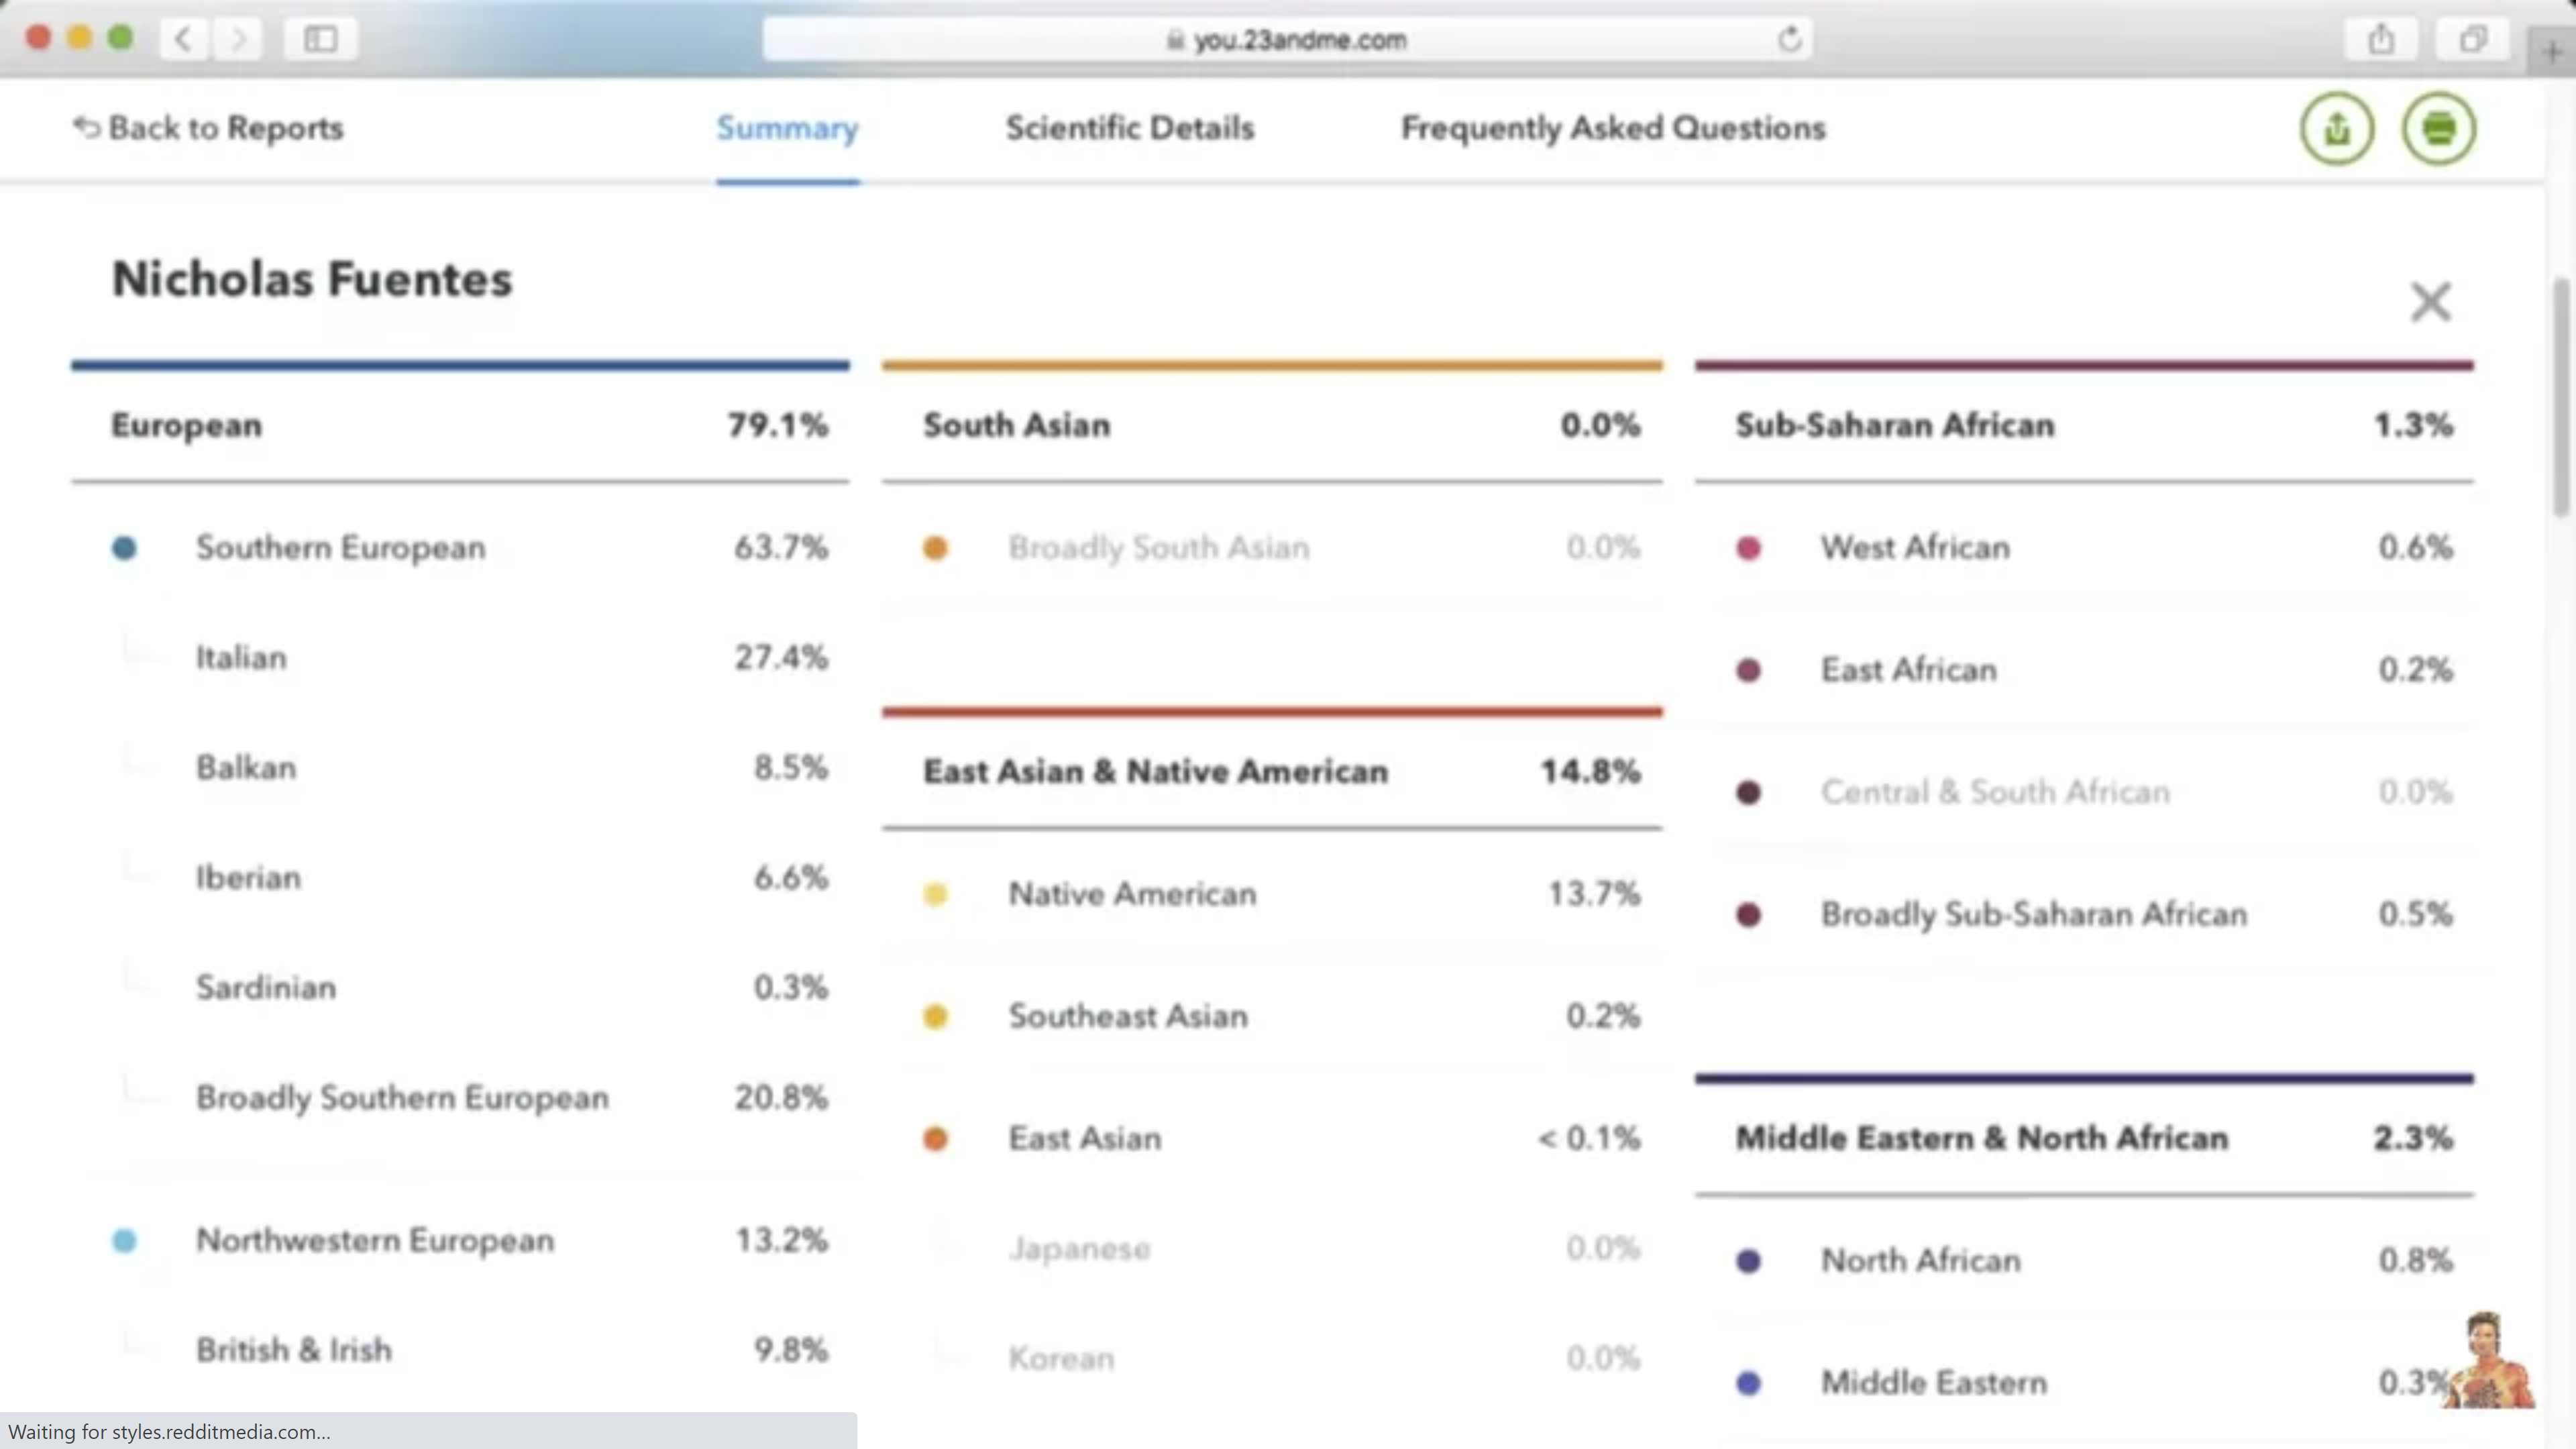Open the Frequently Asked Questions tab
This screenshot has width=2576, height=1449.
tap(1613, 128)
